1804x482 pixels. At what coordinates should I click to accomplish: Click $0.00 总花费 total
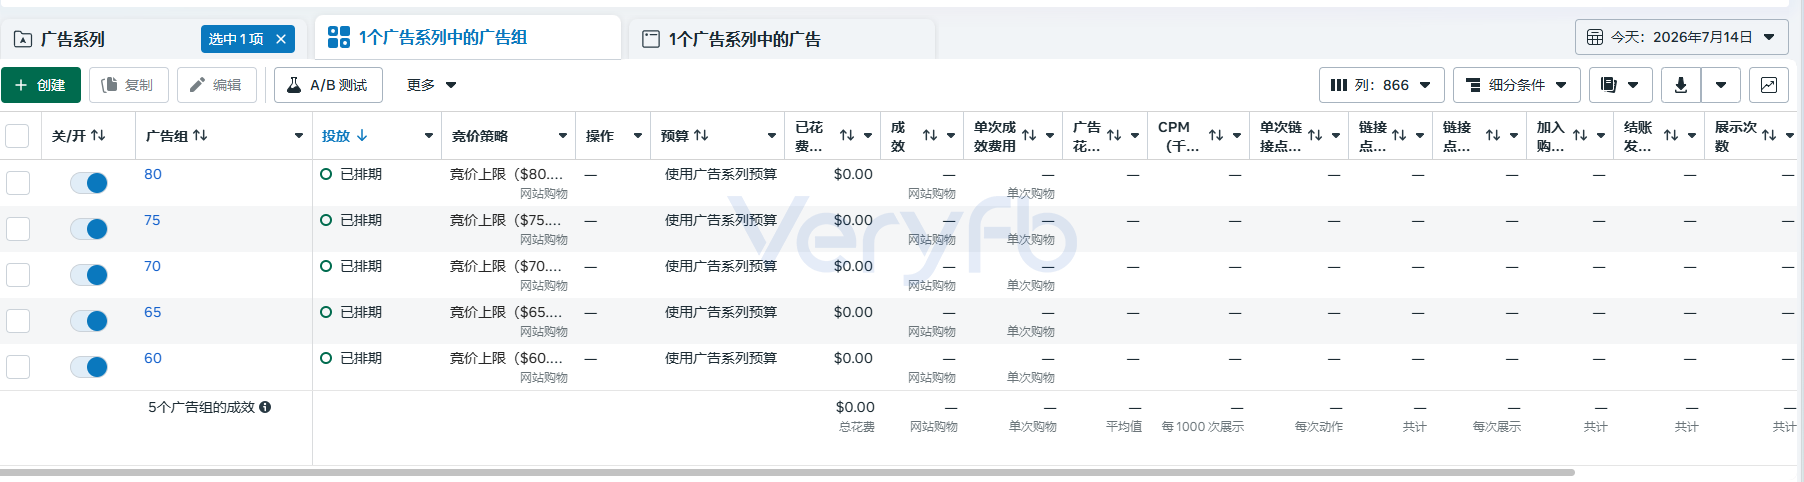click(x=855, y=407)
